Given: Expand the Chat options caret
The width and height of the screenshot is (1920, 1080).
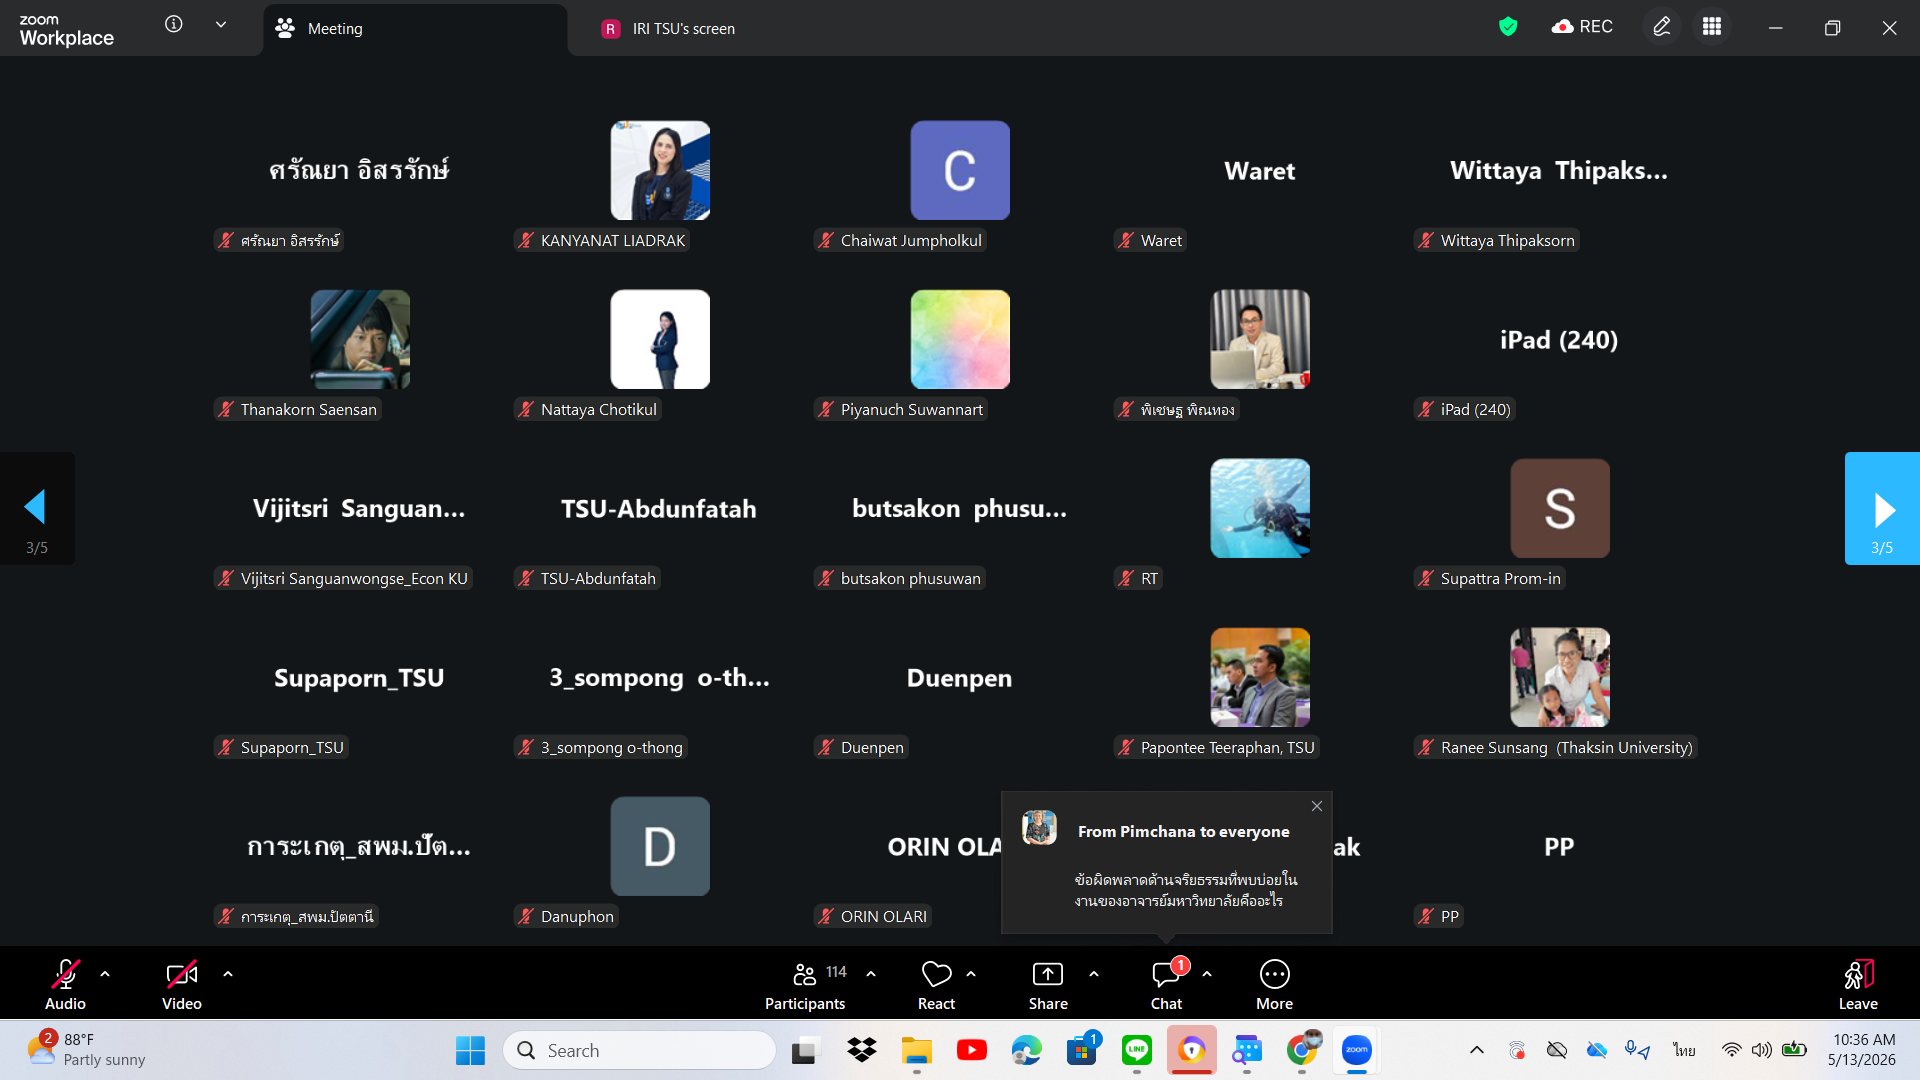Looking at the screenshot, I should [1207, 974].
